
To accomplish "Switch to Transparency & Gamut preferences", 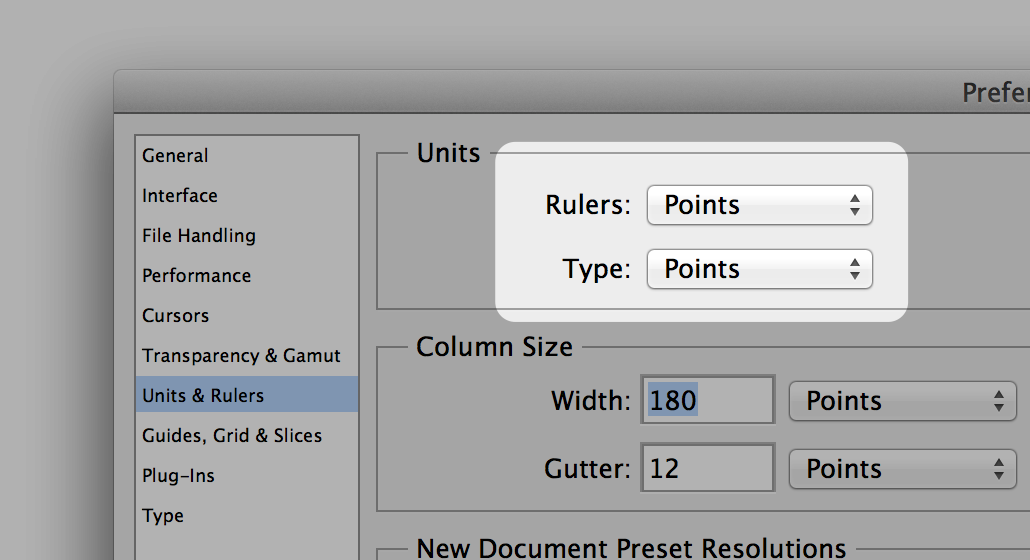I will pos(241,356).
